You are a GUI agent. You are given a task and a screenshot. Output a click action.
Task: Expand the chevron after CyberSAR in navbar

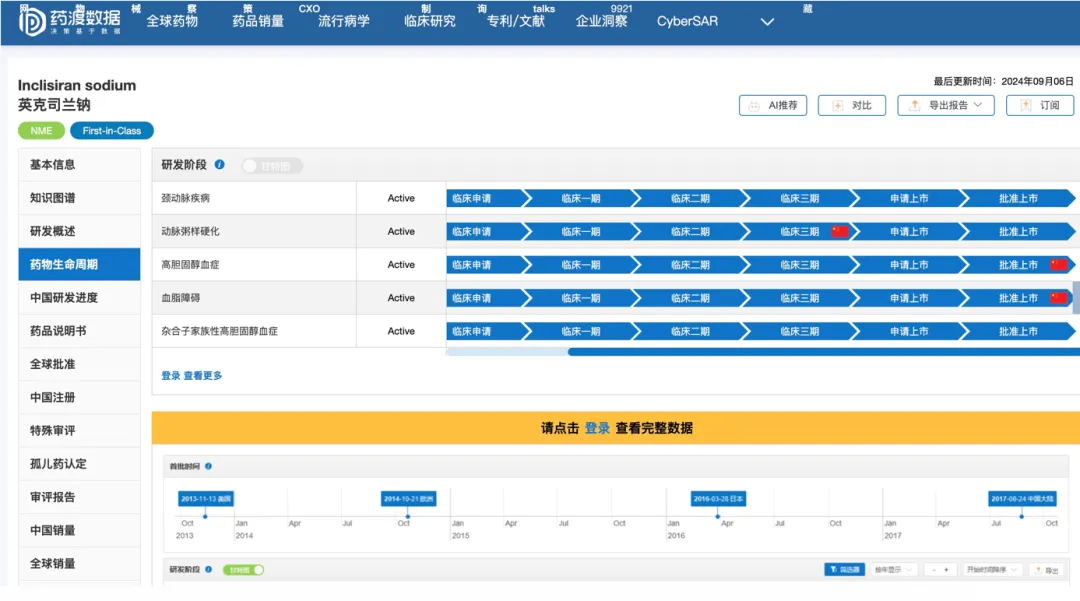coord(767,22)
